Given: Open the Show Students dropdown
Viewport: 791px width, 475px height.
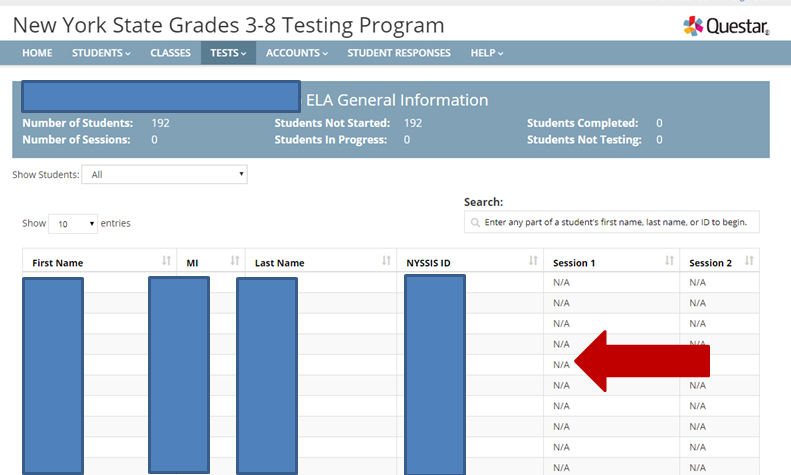Looking at the screenshot, I should point(164,174).
